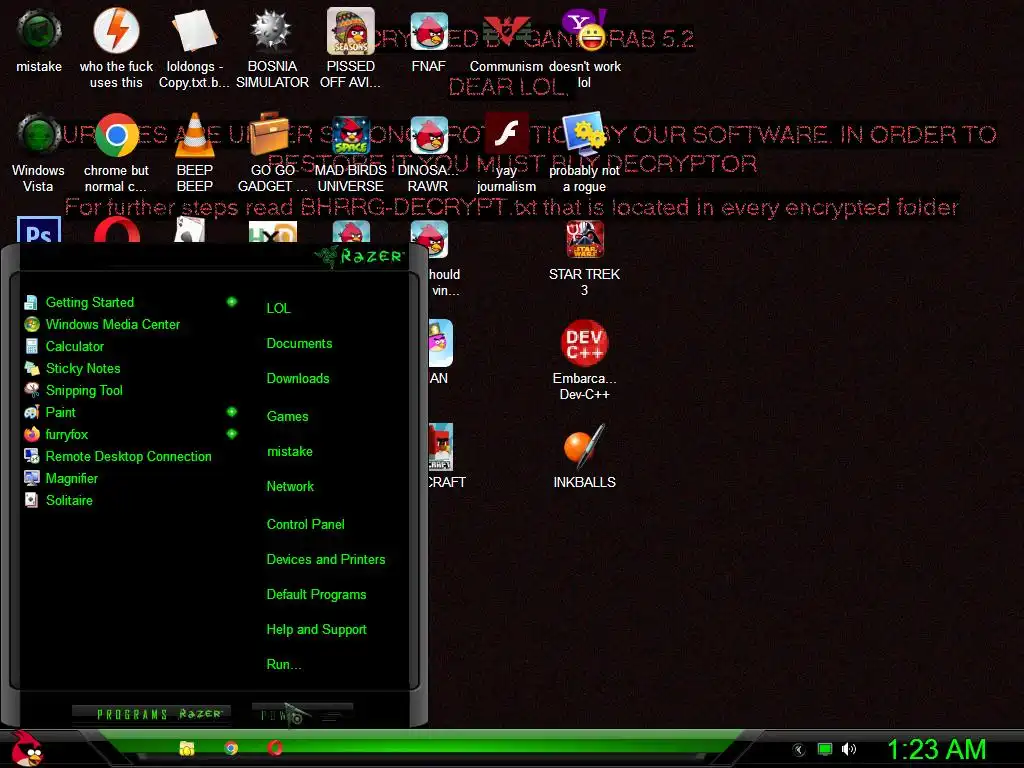Expand Getting Started jump list arrow
This screenshot has width=1024, height=768.
pos(231,302)
